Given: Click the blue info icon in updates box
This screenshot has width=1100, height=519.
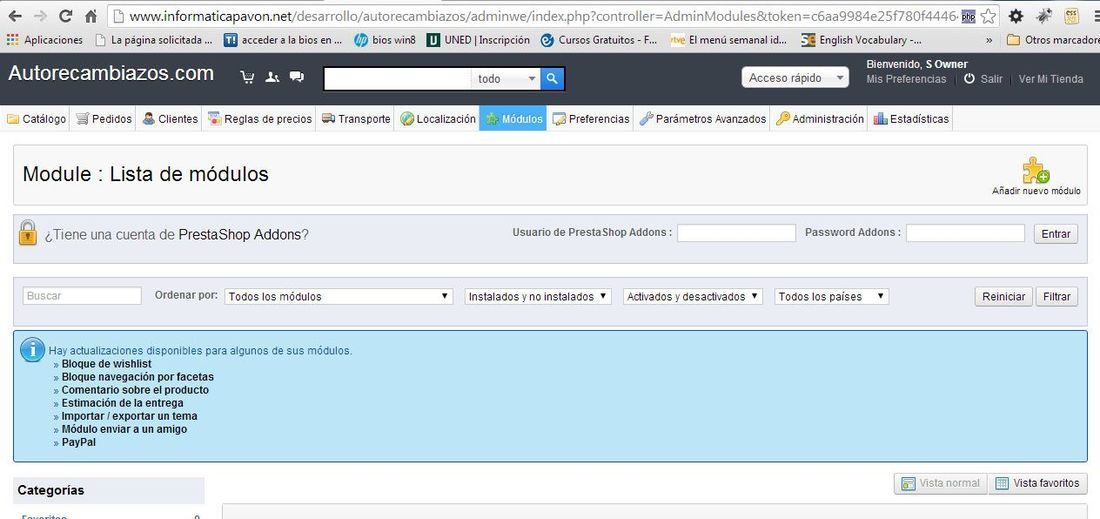Looking at the screenshot, I should (x=32, y=349).
